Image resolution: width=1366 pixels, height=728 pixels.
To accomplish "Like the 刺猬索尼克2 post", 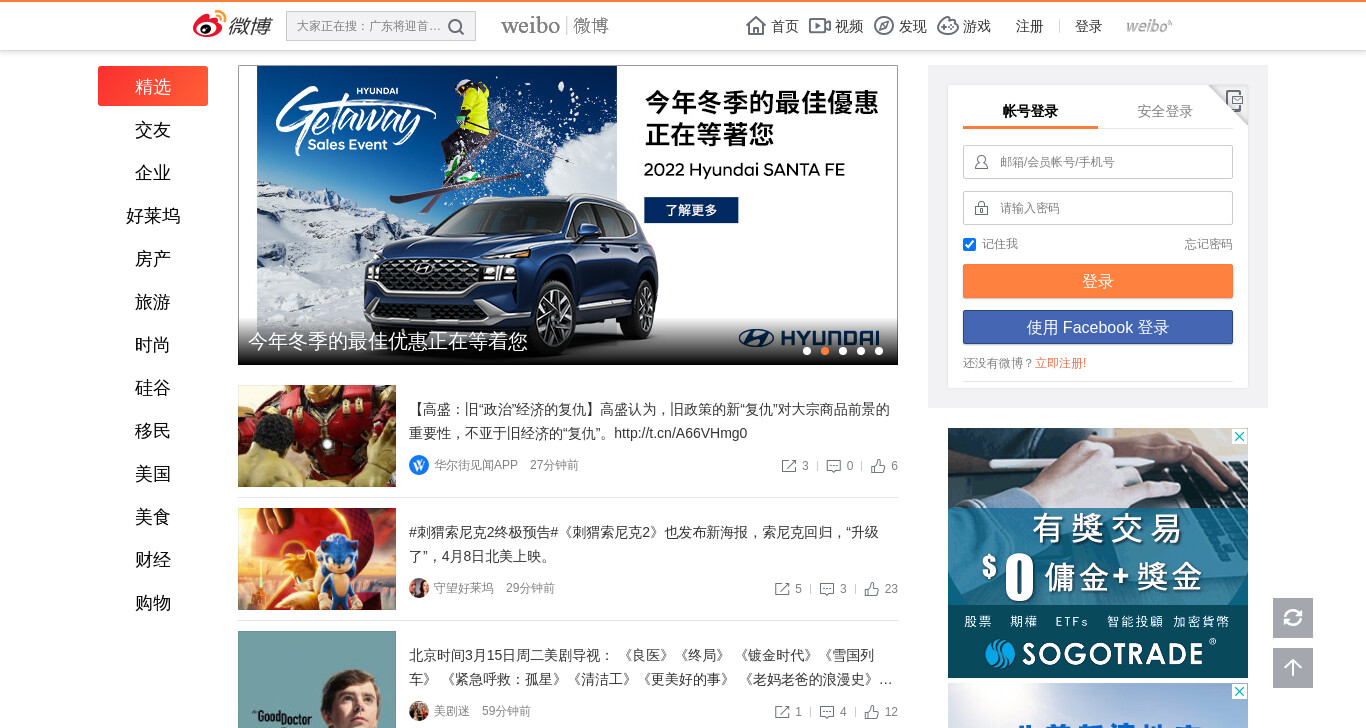I will [872, 589].
